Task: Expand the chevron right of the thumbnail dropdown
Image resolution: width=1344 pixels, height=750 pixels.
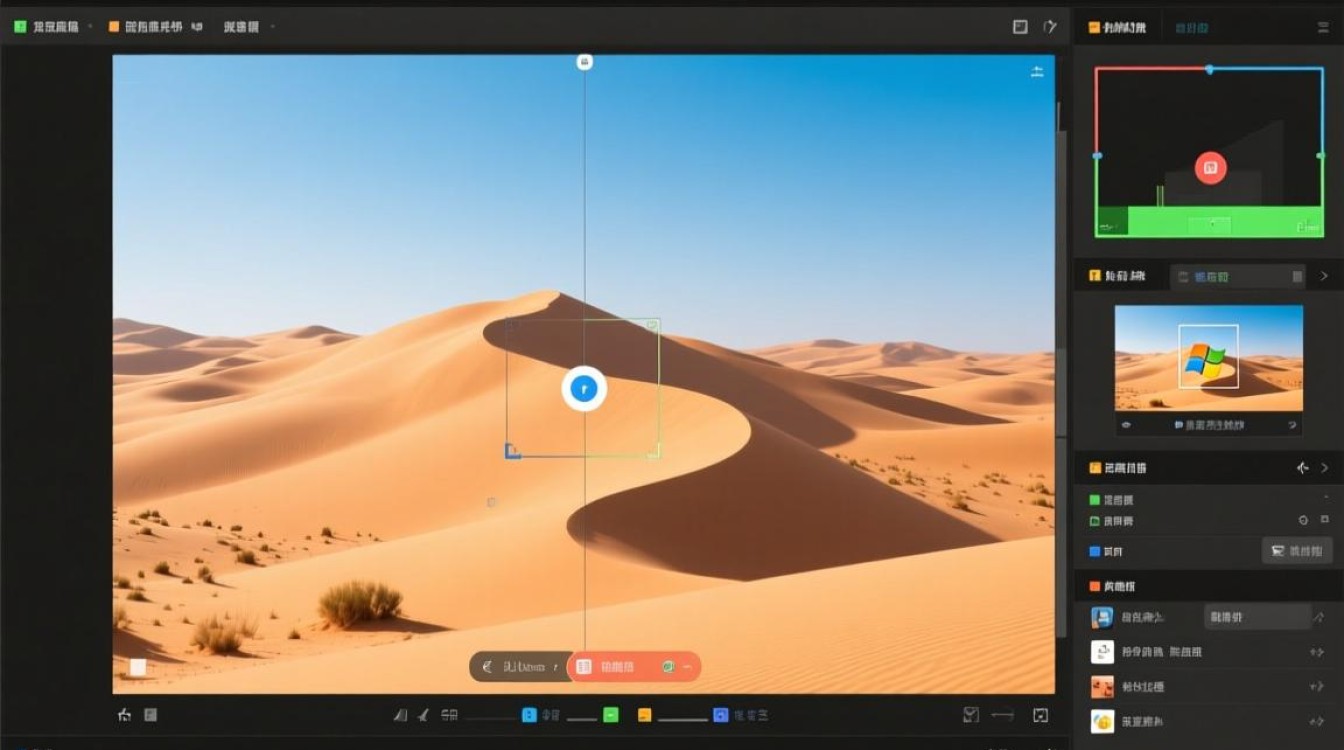Action: point(1324,276)
